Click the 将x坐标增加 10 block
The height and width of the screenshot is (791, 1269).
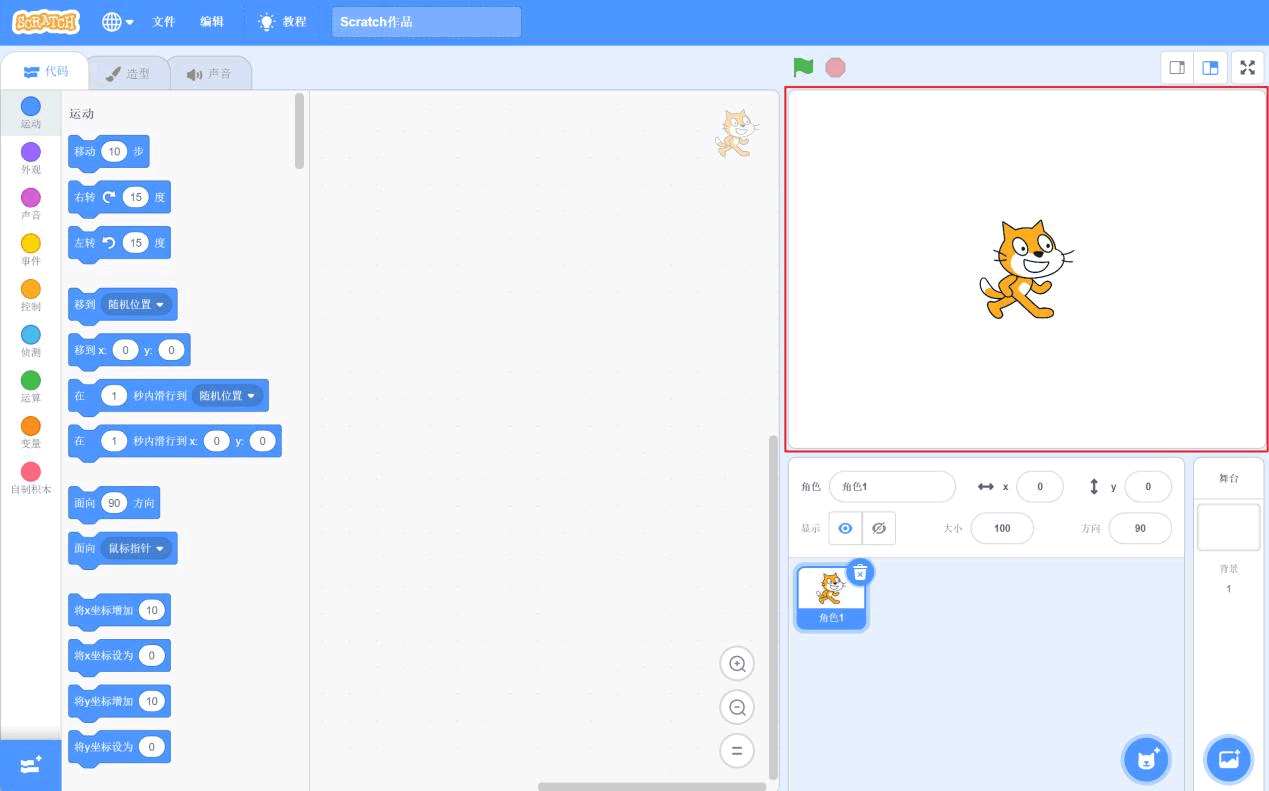(119, 610)
